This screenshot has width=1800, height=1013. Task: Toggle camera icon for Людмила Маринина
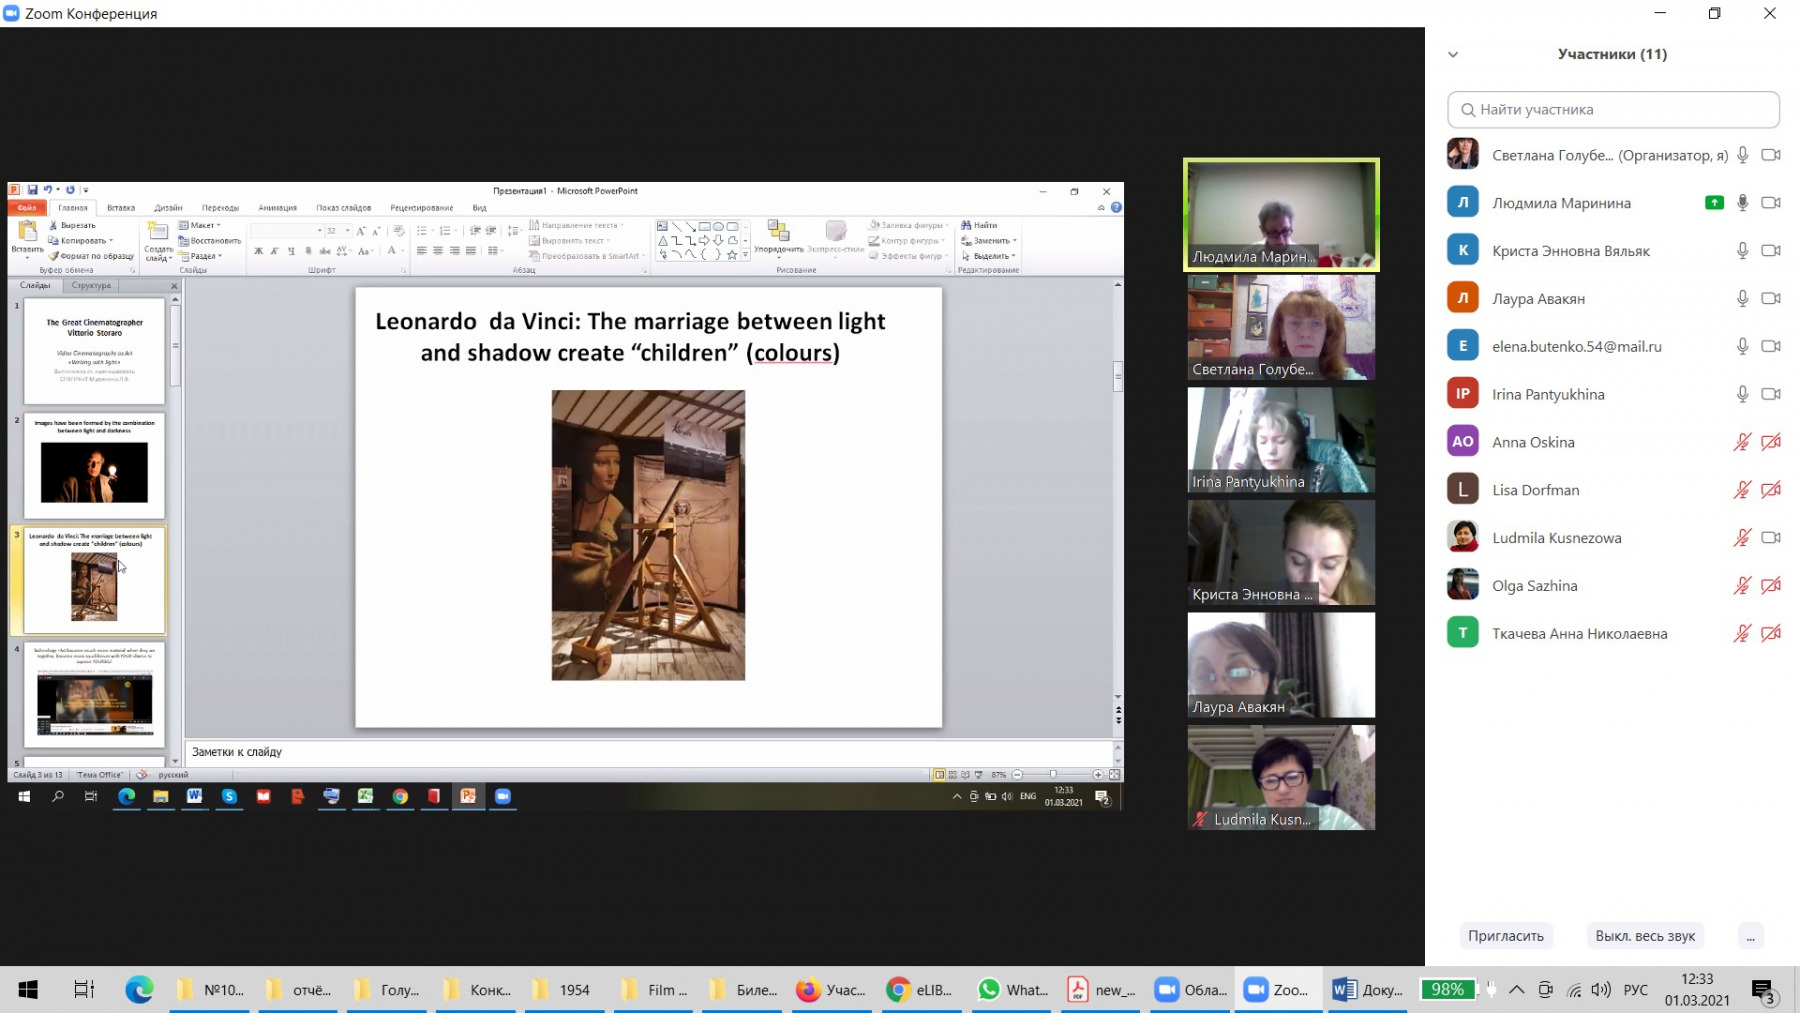(1771, 203)
